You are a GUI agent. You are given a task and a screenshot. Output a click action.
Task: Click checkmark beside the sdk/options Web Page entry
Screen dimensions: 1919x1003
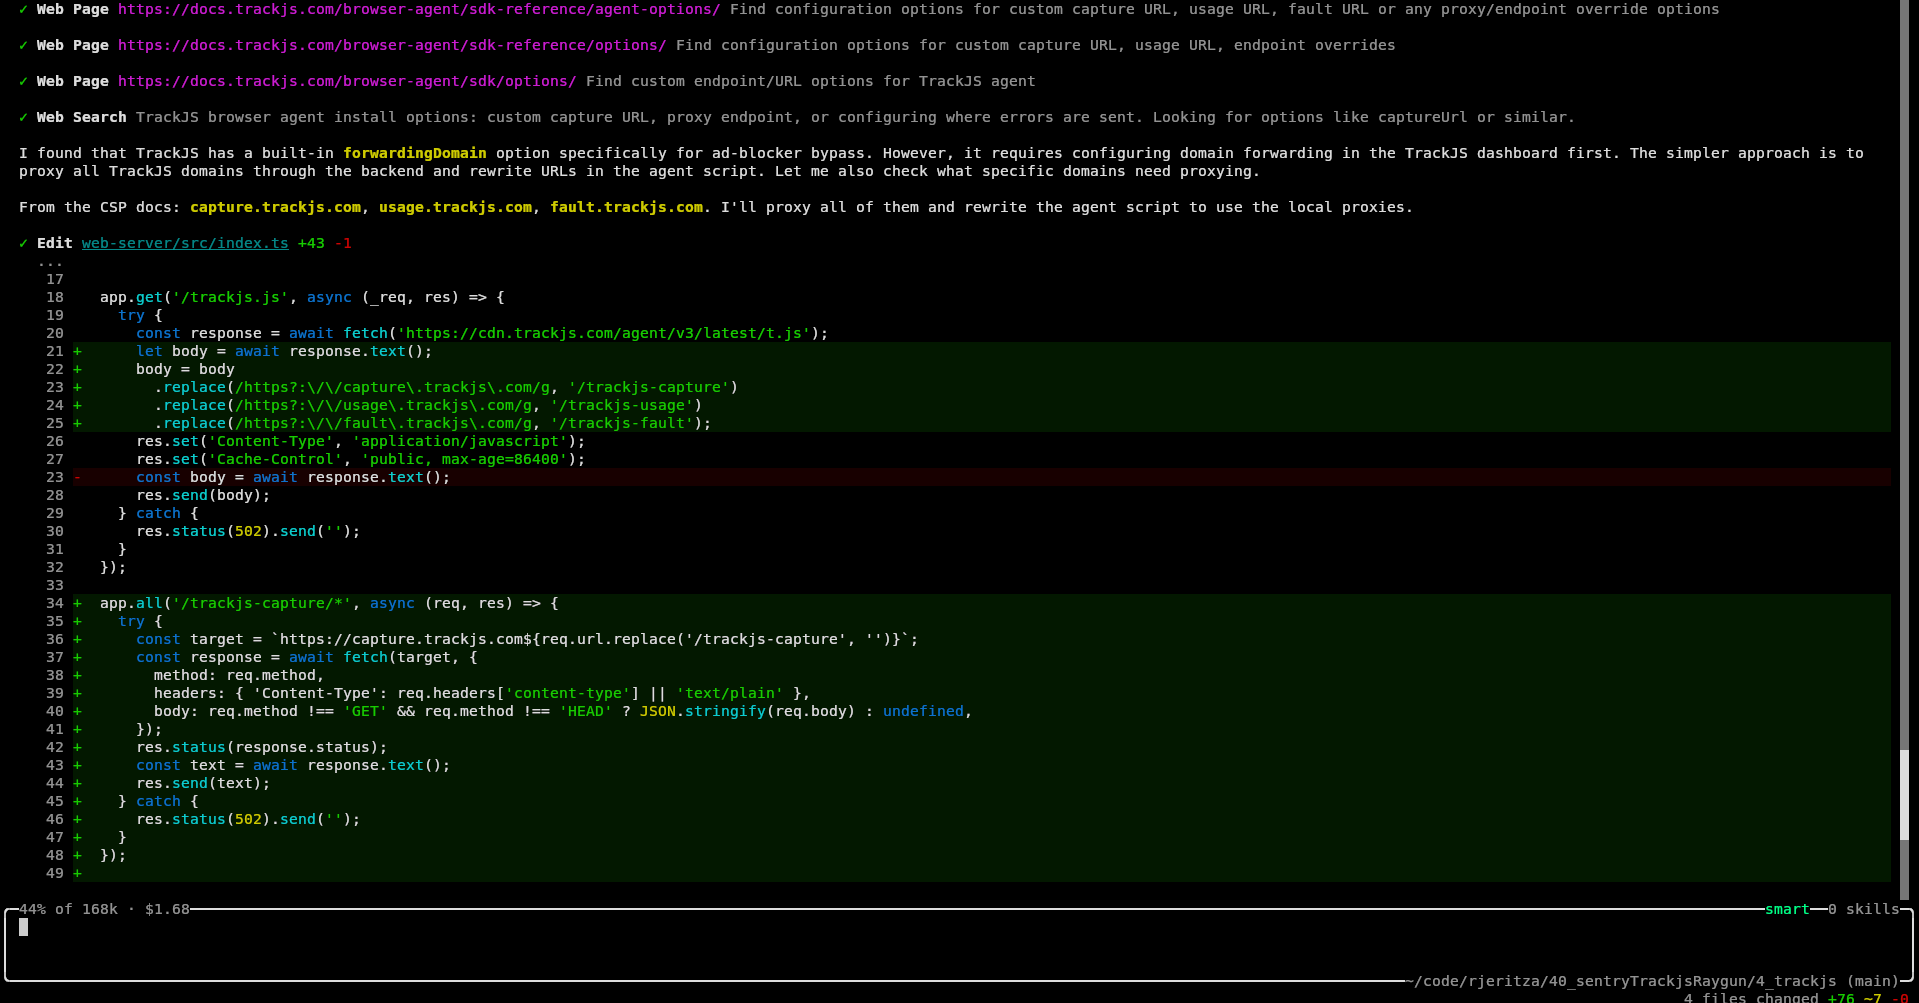(23, 82)
